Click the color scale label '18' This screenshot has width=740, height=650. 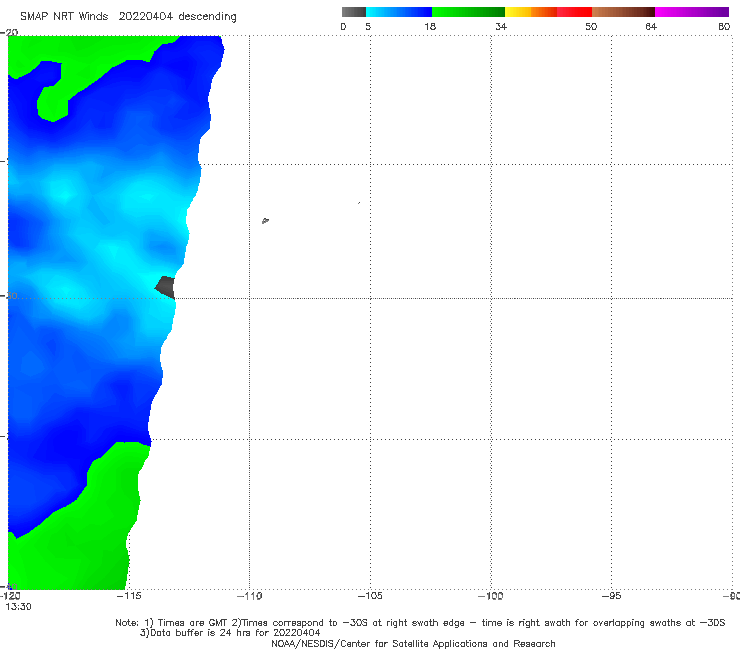[x=430, y=26]
